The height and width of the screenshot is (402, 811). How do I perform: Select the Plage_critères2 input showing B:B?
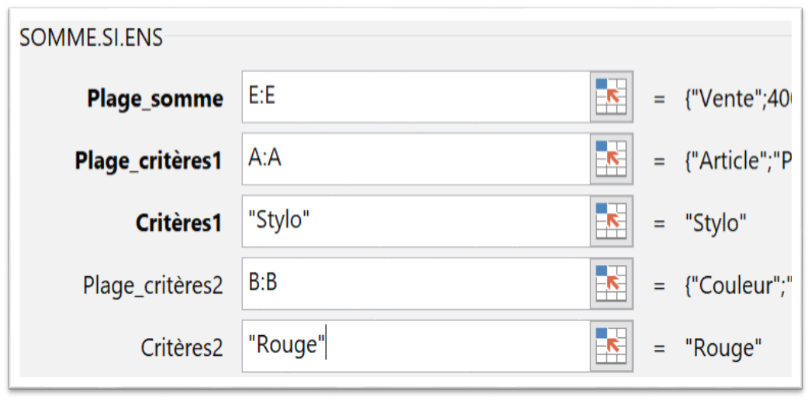416,283
